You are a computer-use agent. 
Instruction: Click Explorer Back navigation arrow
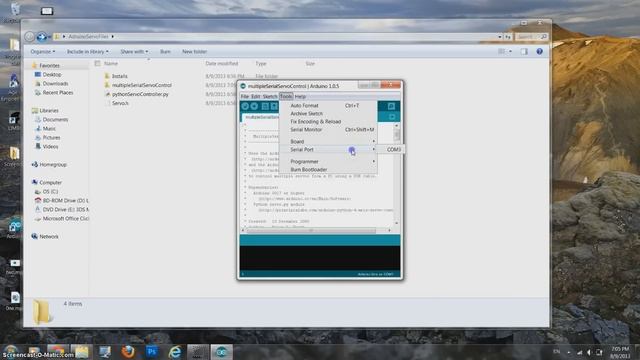[29, 37]
